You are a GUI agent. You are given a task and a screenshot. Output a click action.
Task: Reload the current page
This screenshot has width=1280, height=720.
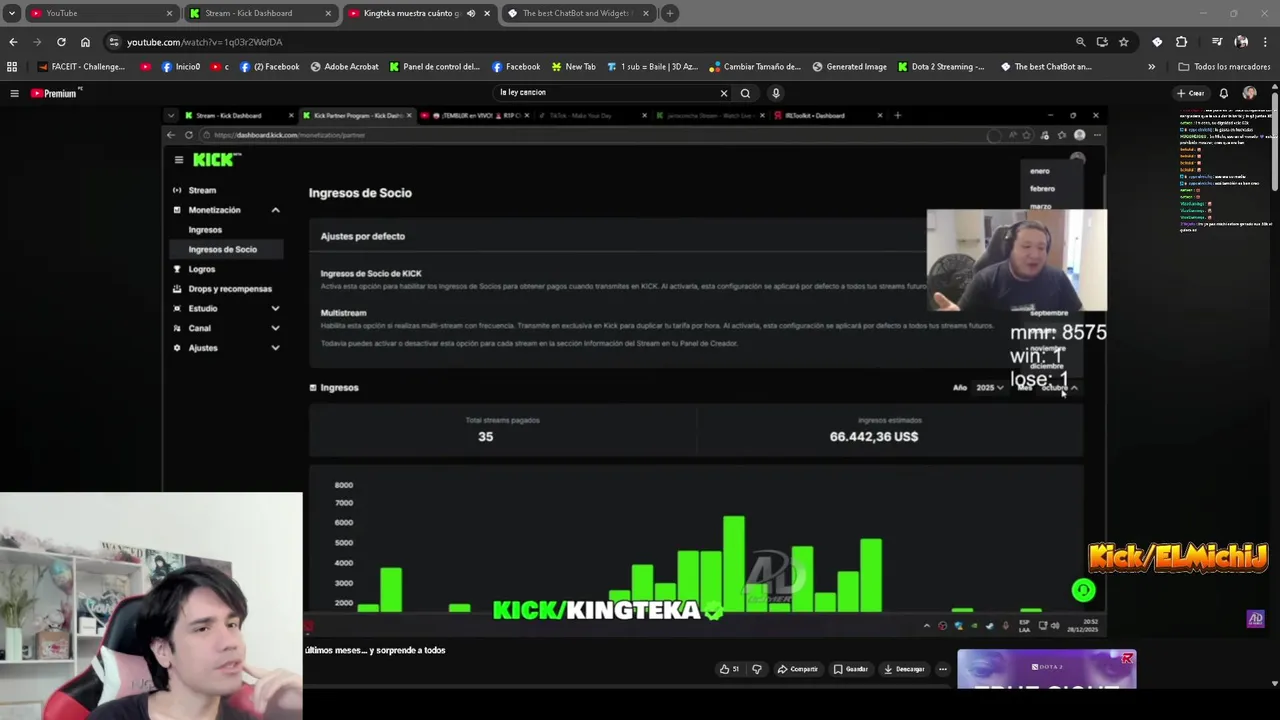[61, 42]
